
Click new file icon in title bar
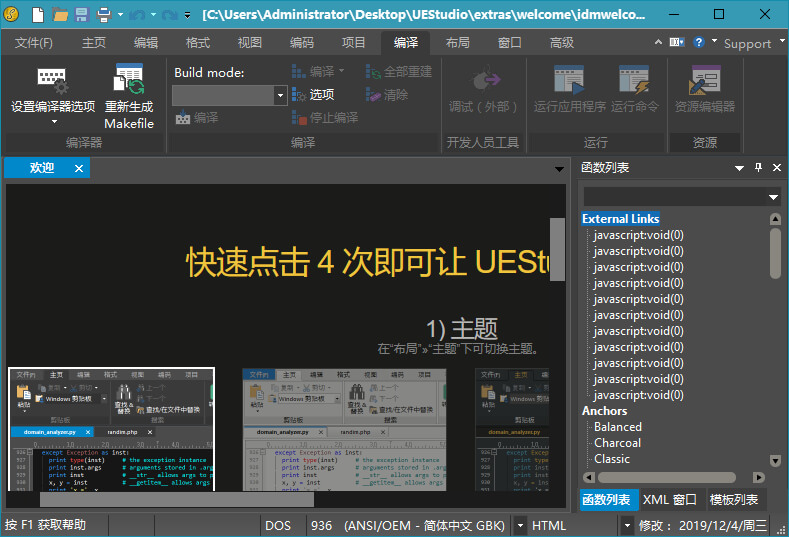click(37, 15)
